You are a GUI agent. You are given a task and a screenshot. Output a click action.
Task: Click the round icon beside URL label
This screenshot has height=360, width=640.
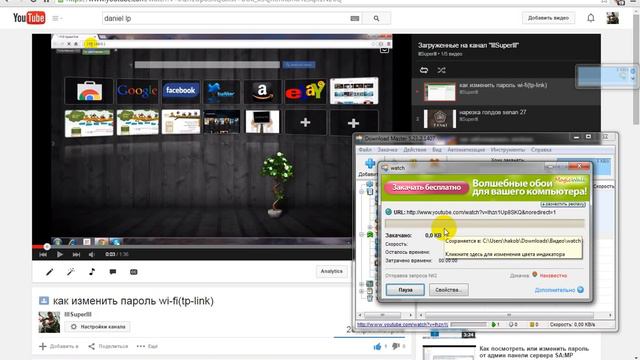388,212
